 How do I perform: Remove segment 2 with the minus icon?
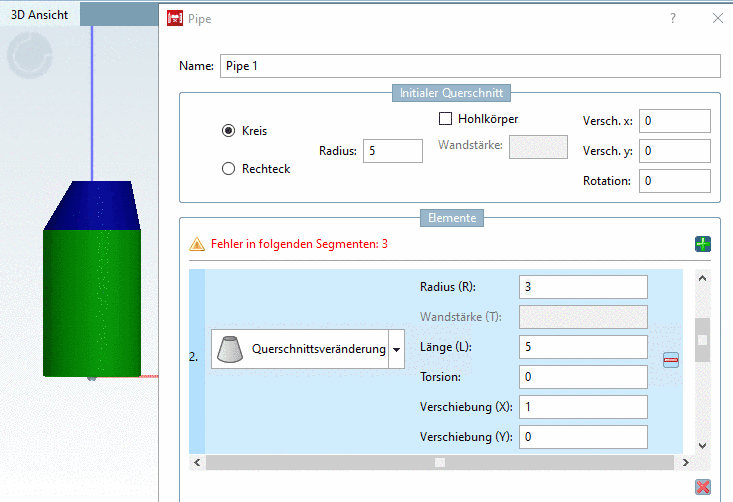point(671,360)
